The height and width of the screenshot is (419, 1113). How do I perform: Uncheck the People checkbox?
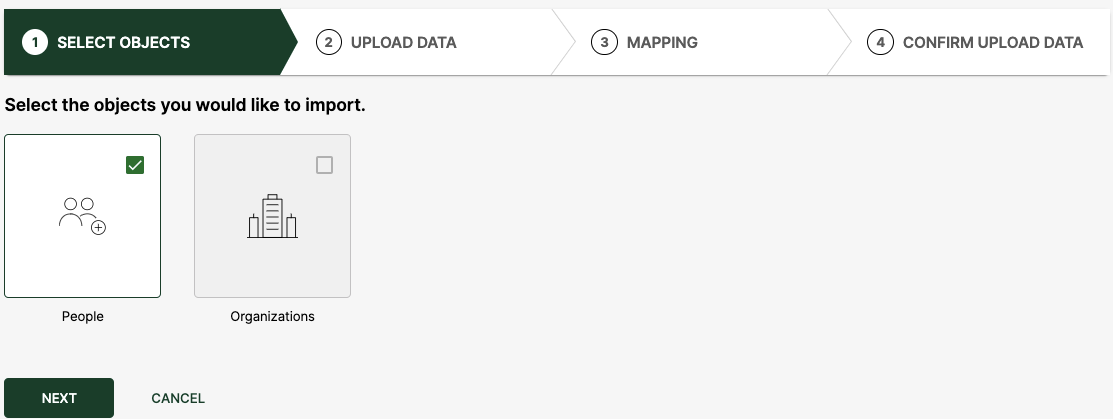pos(135,165)
